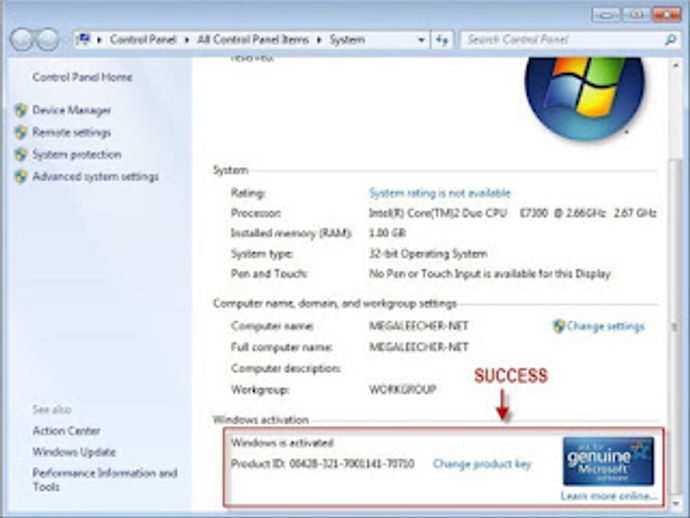Click shield icon beside Advanced system settings
This screenshot has width=690, height=518.
(21, 176)
